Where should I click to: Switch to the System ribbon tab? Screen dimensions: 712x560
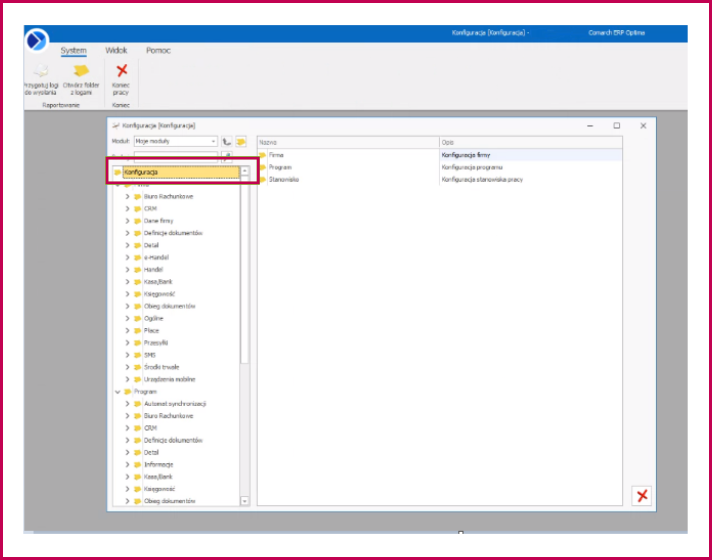[x=74, y=50]
